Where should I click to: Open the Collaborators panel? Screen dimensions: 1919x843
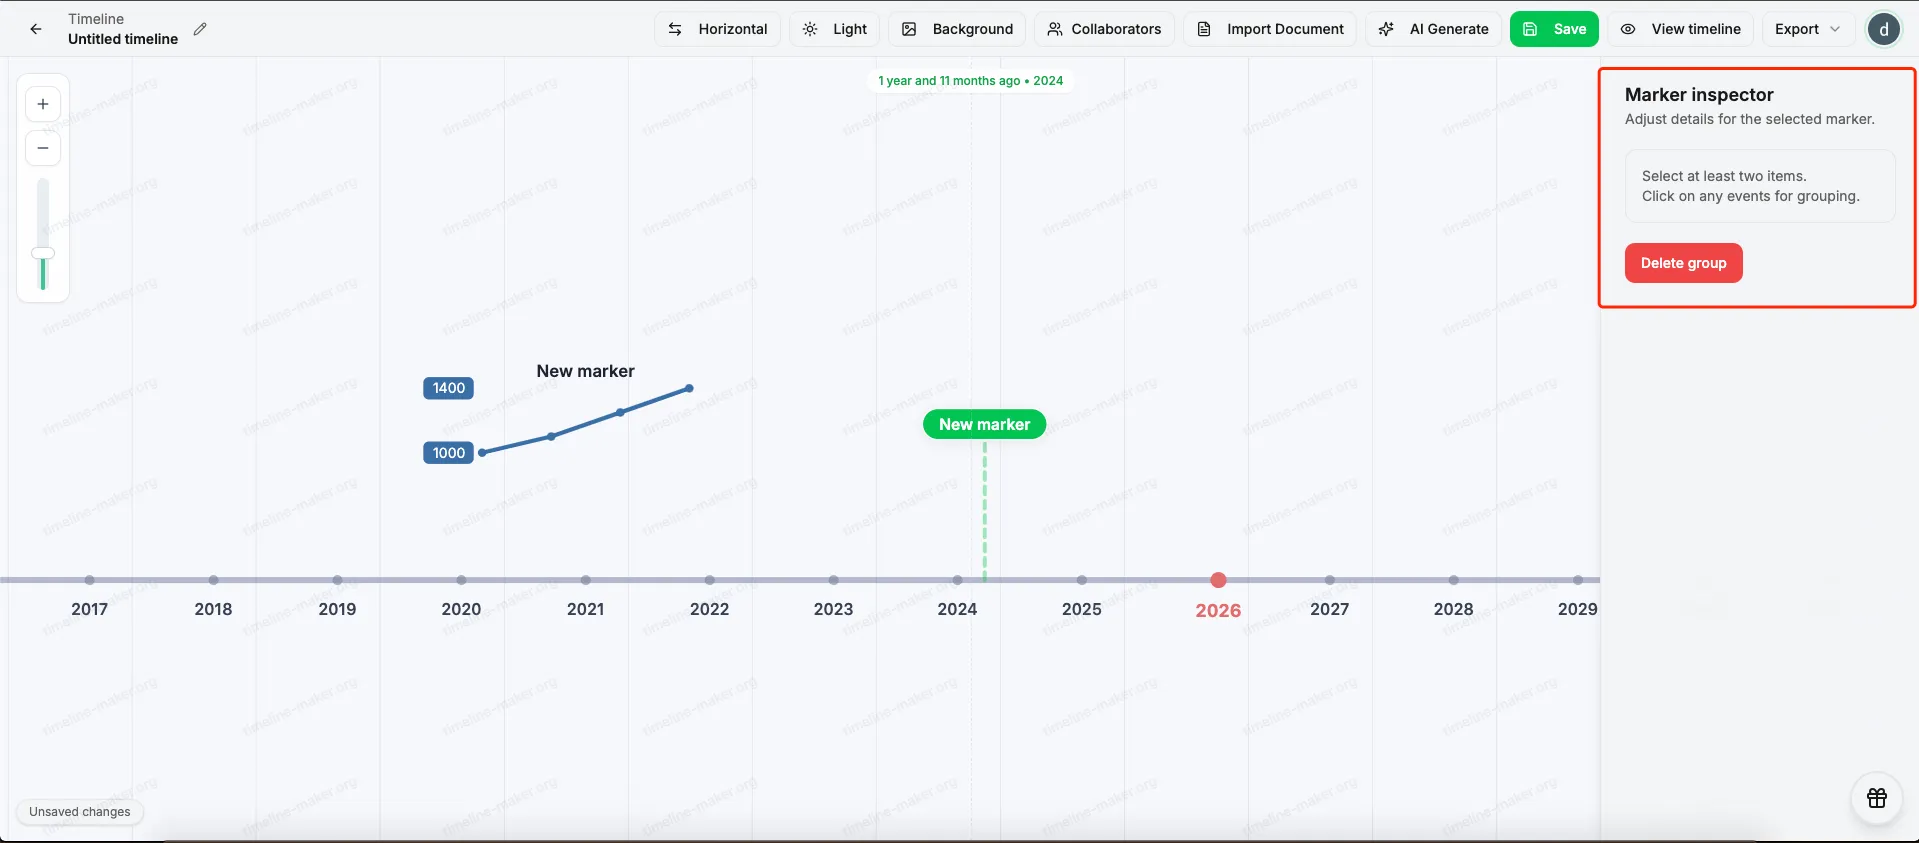(1104, 29)
